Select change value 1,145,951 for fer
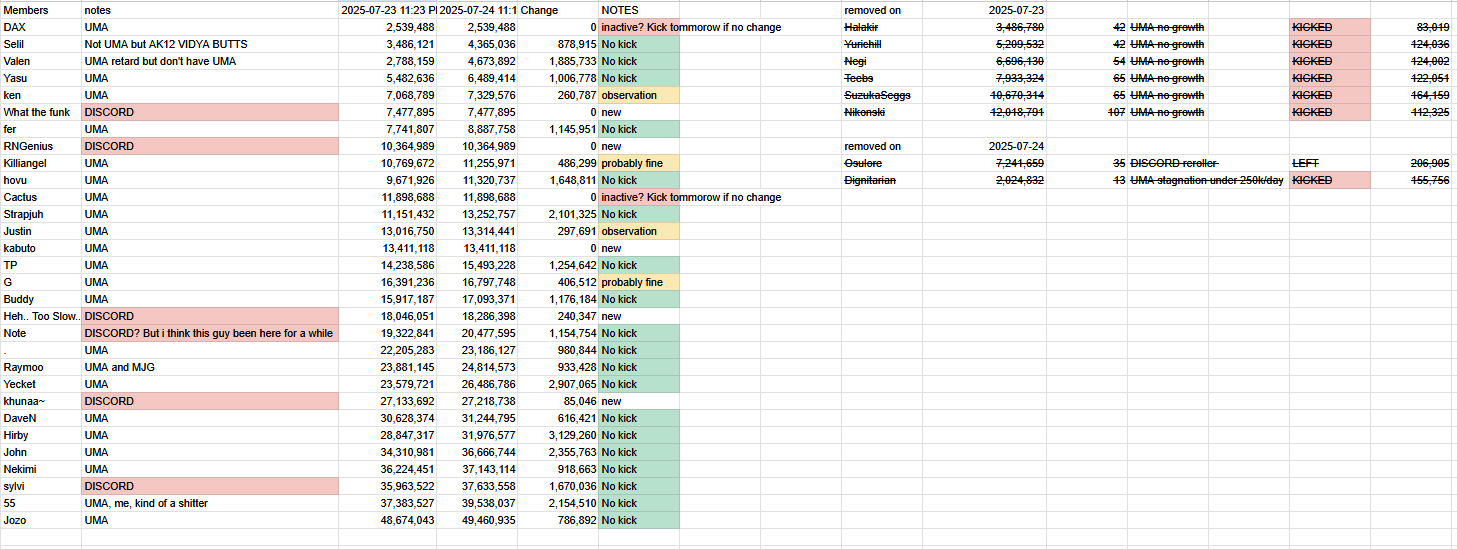The height and width of the screenshot is (549, 1457). pos(558,129)
